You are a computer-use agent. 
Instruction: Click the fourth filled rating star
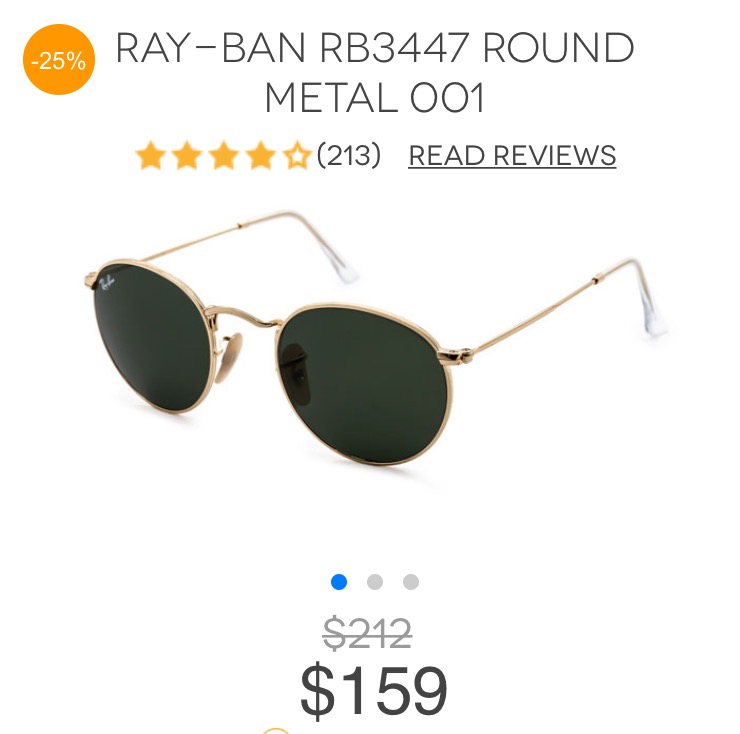coord(260,155)
